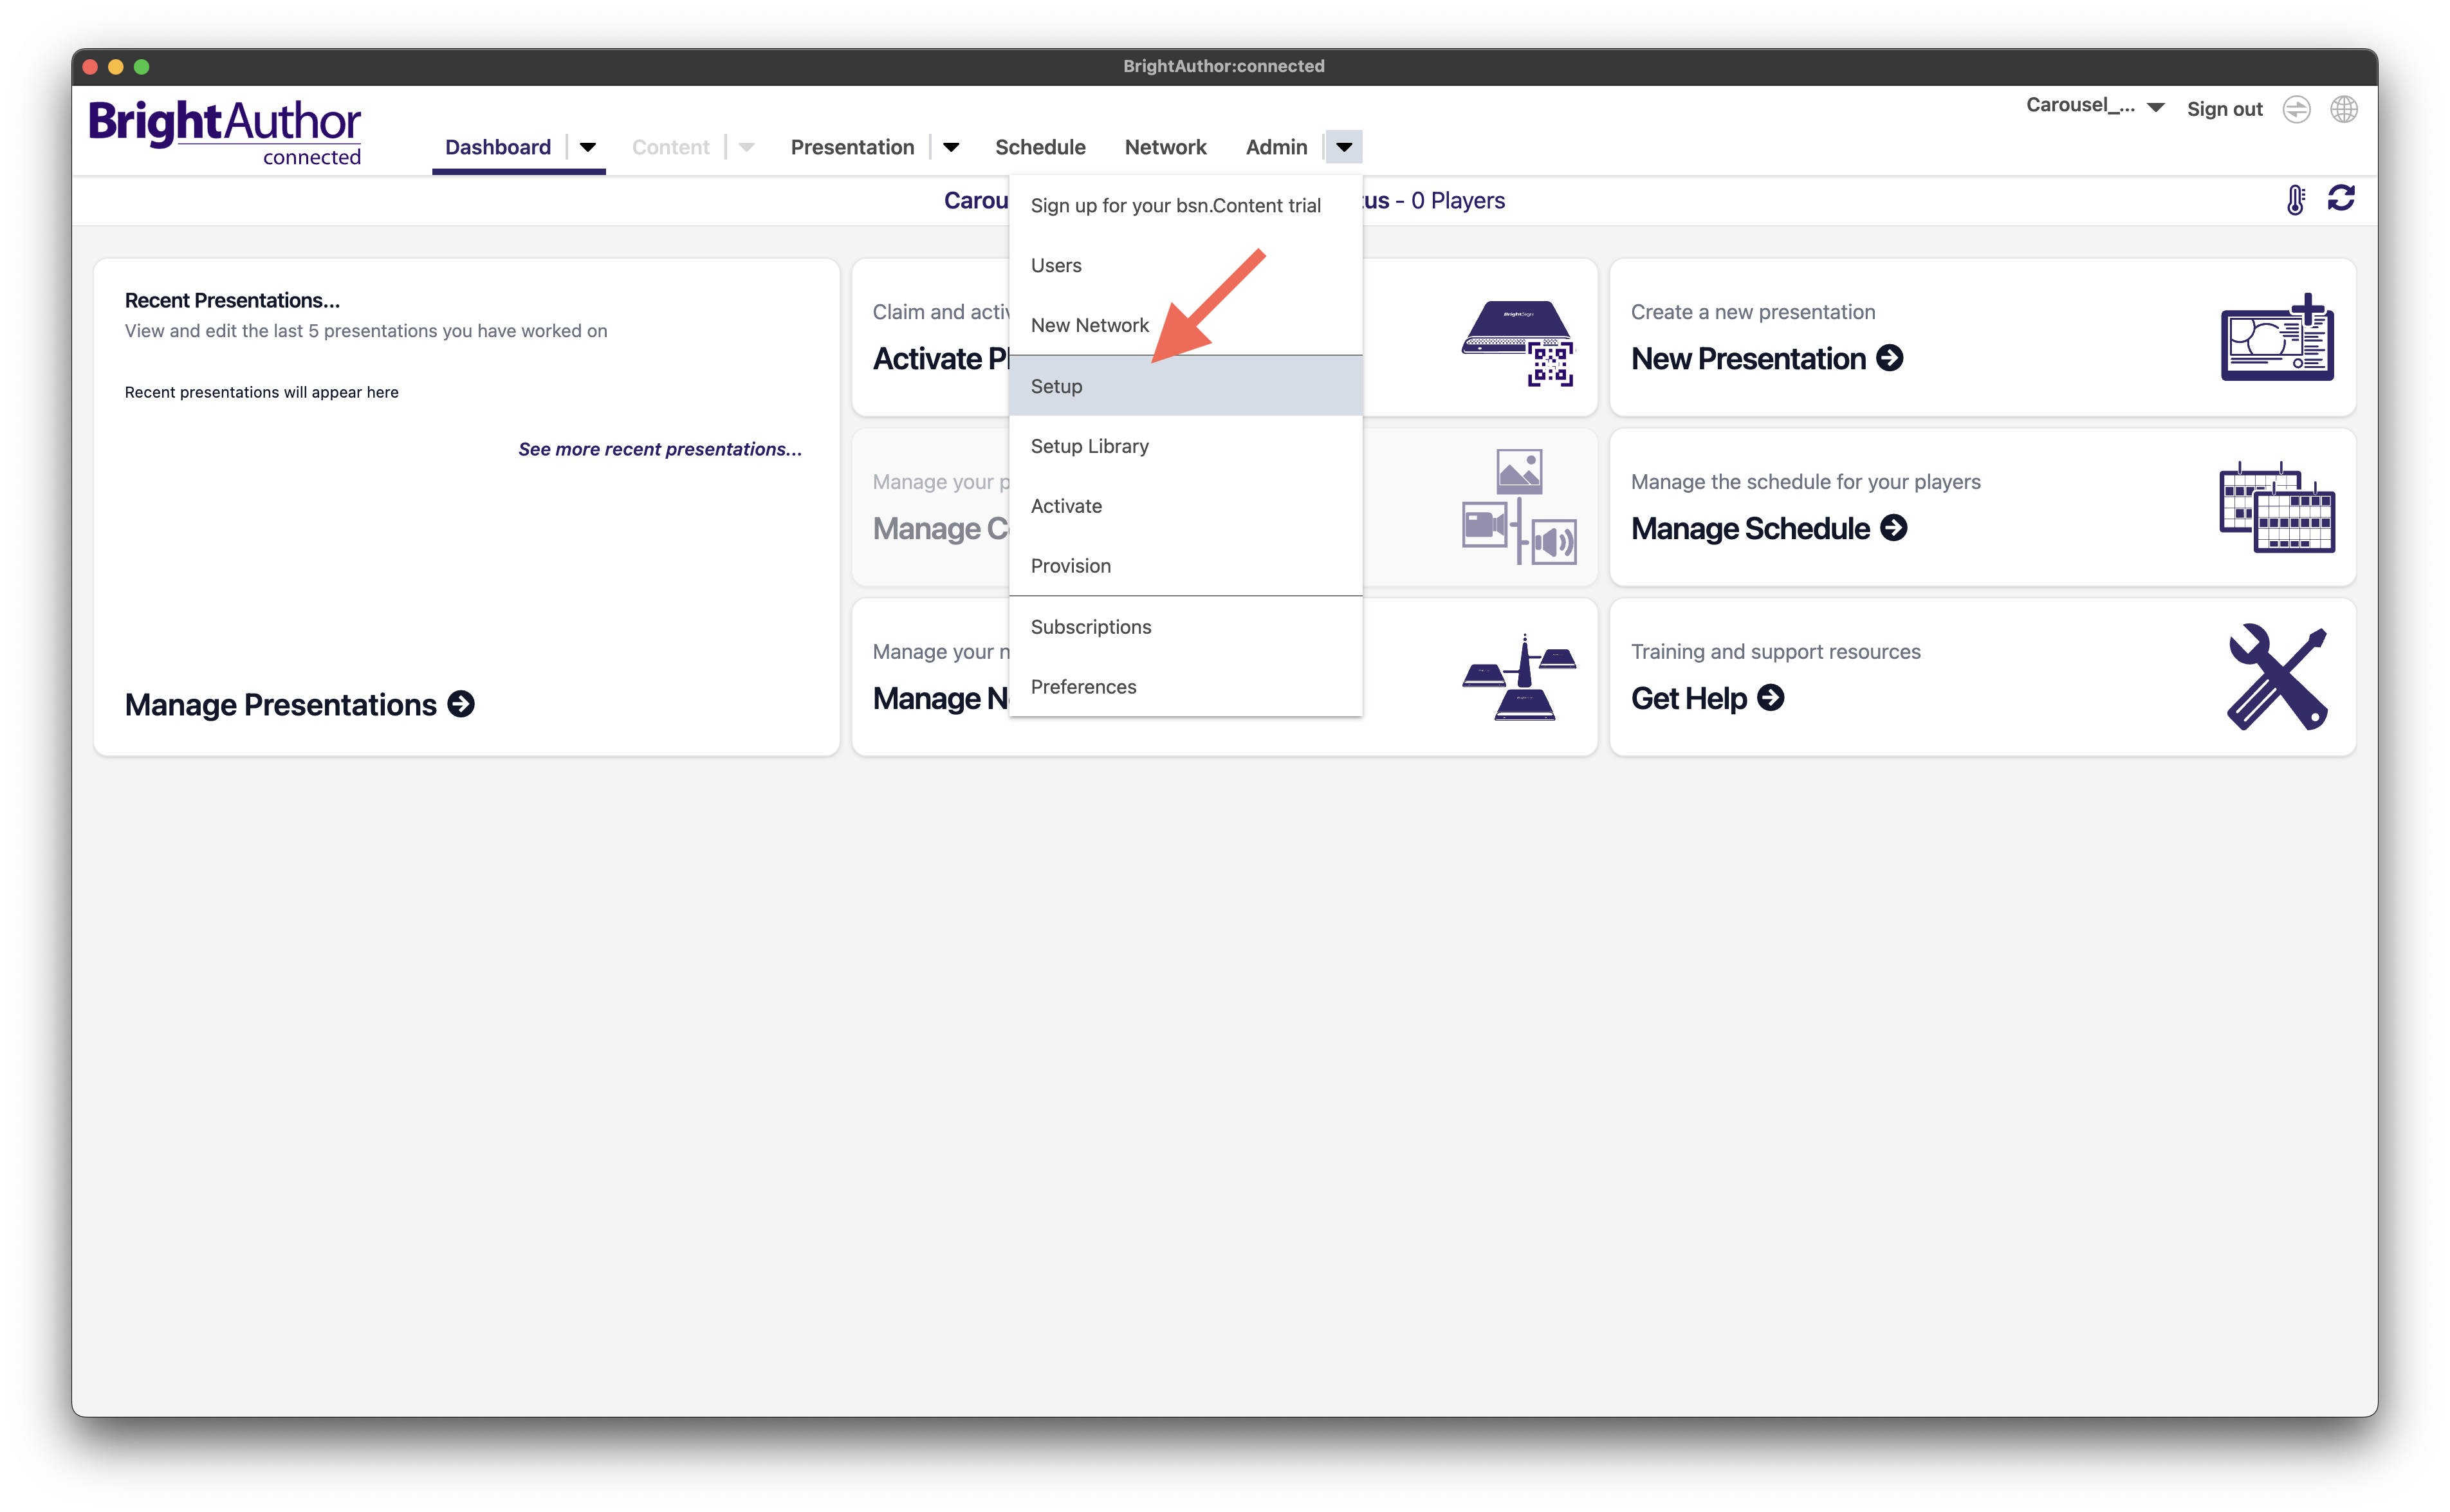The width and height of the screenshot is (2450, 1512).
Task: Open the Admin tab
Action: (x=1276, y=148)
